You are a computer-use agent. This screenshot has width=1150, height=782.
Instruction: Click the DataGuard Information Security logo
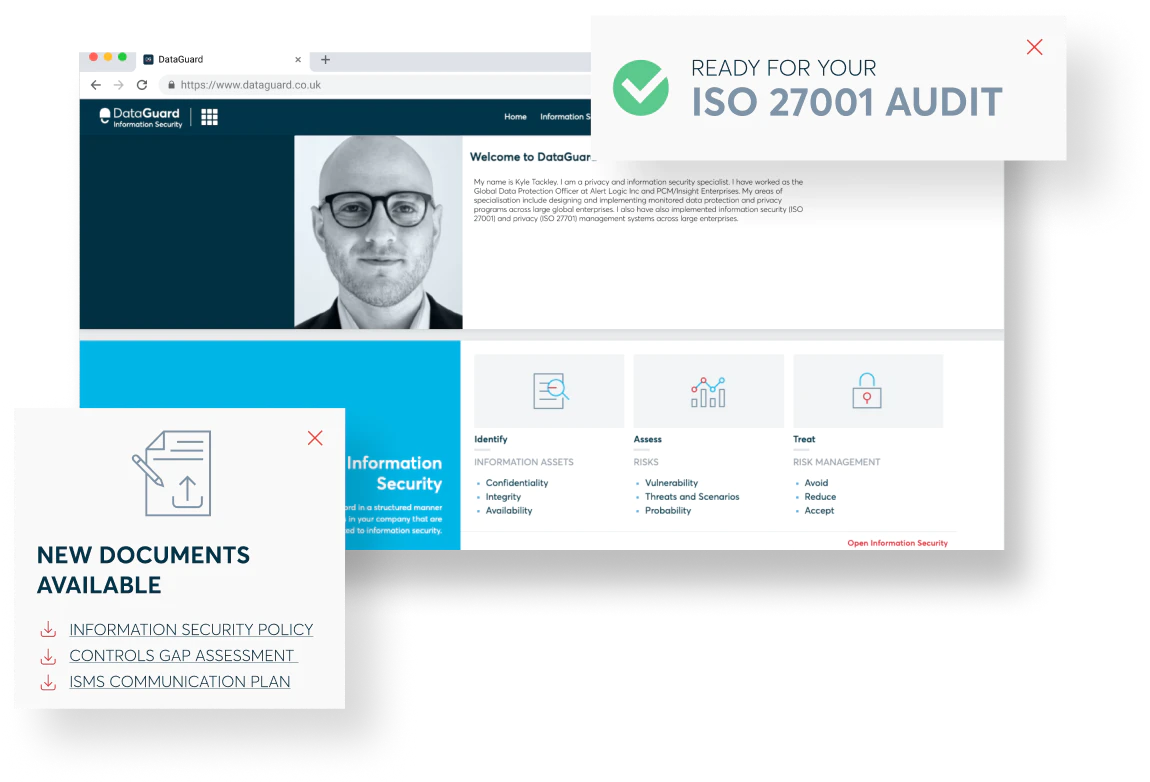(141, 117)
